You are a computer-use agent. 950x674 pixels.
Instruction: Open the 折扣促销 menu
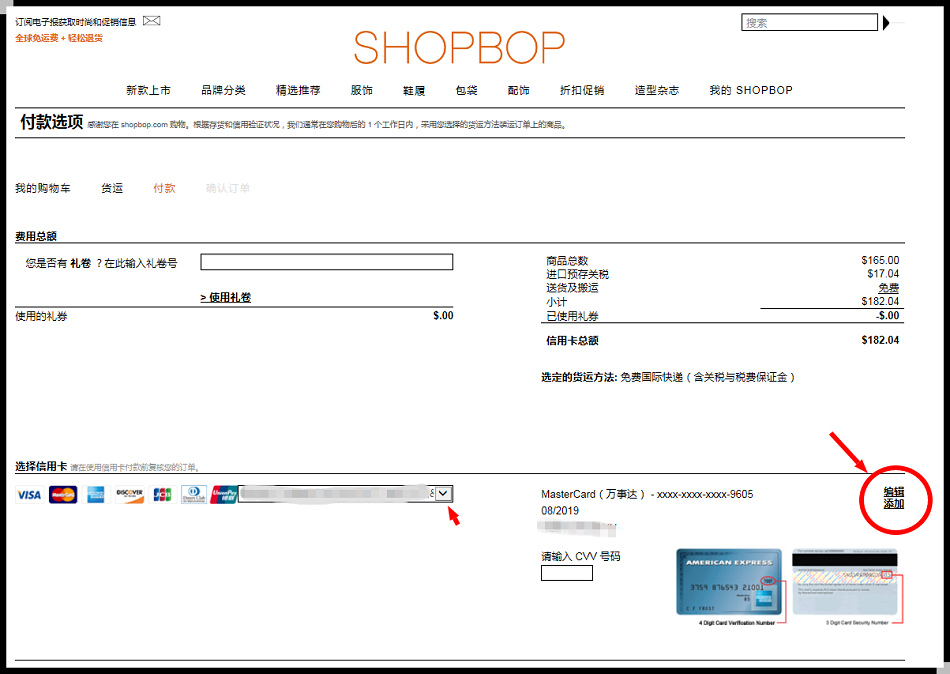click(582, 90)
